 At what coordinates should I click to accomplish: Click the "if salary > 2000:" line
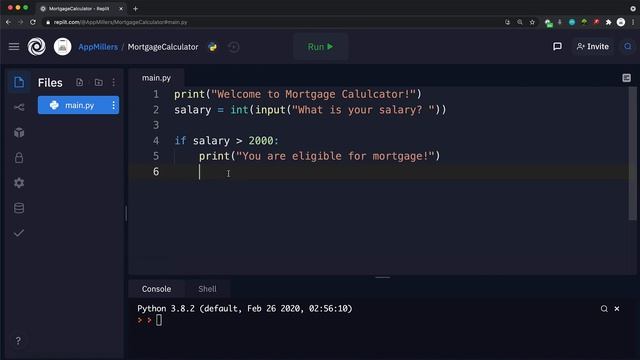(227, 141)
